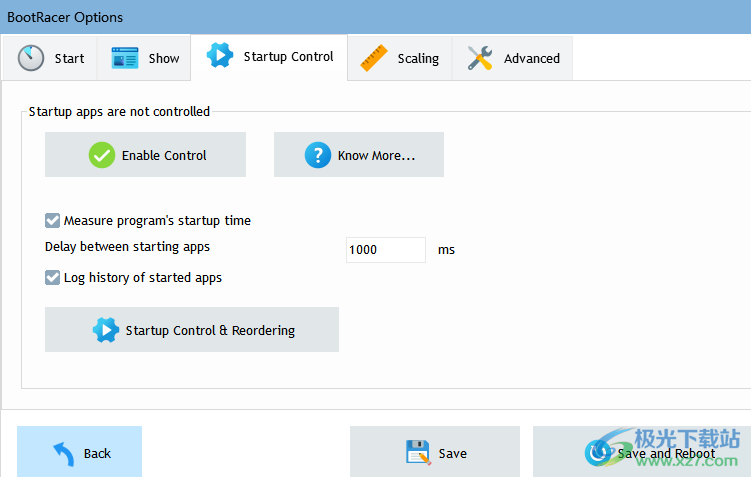Click the Save and Reboot button
This screenshot has width=751, height=477.
coord(642,452)
